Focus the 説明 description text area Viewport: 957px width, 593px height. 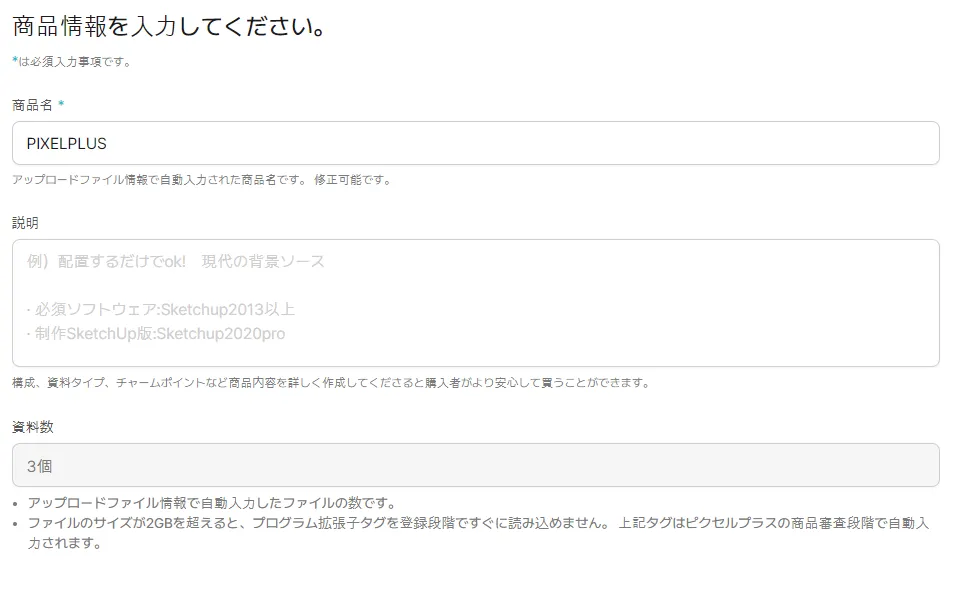475,303
